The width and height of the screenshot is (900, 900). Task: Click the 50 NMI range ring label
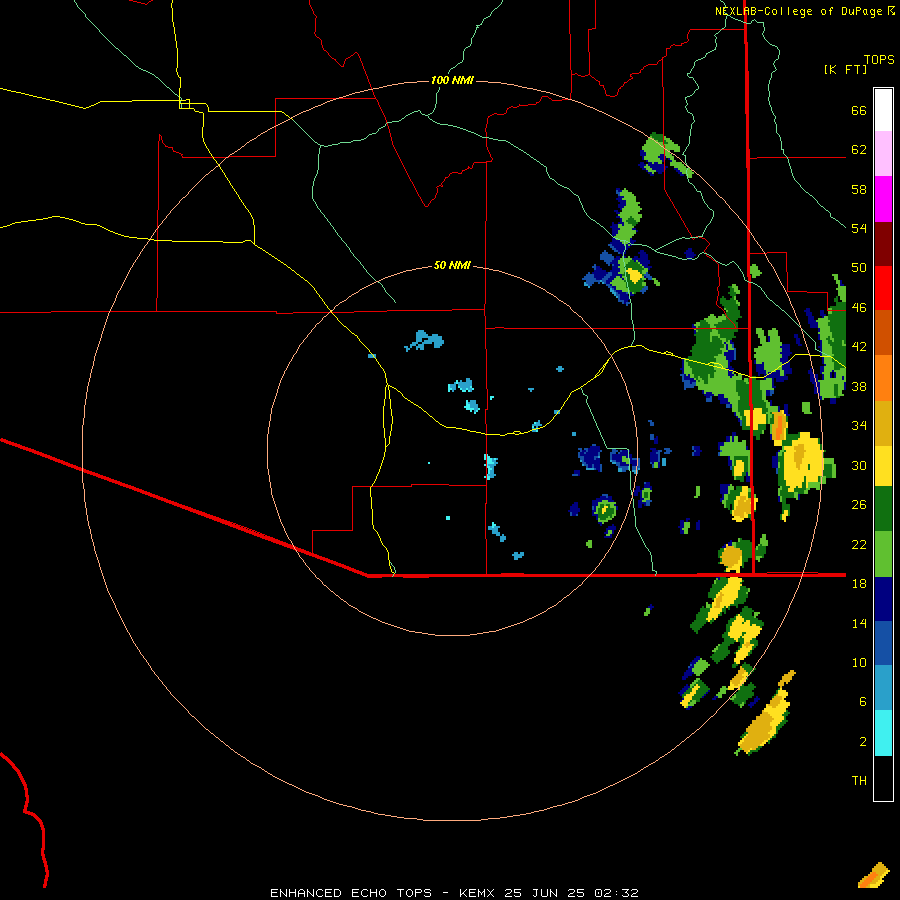(x=452, y=265)
